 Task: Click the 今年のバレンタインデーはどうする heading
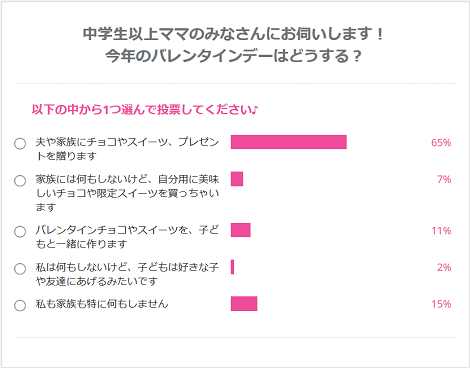pyautogui.click(x=233, y=56)
